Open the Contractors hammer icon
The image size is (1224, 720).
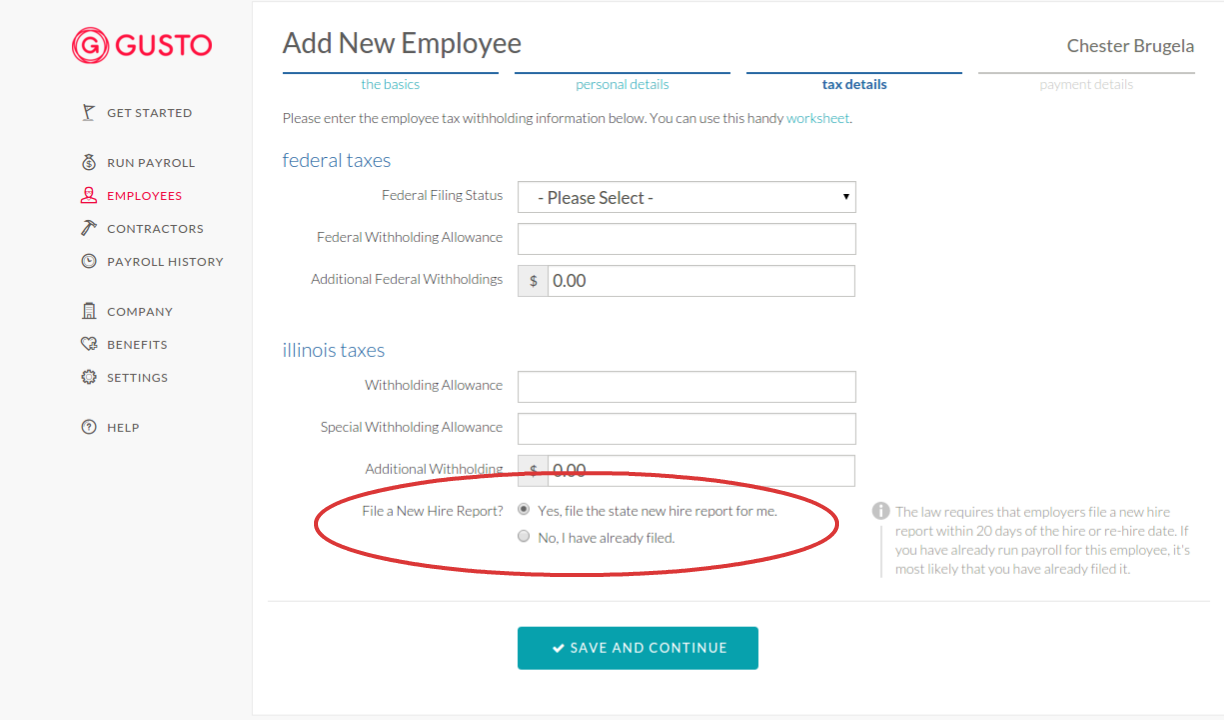click(88, 228)
